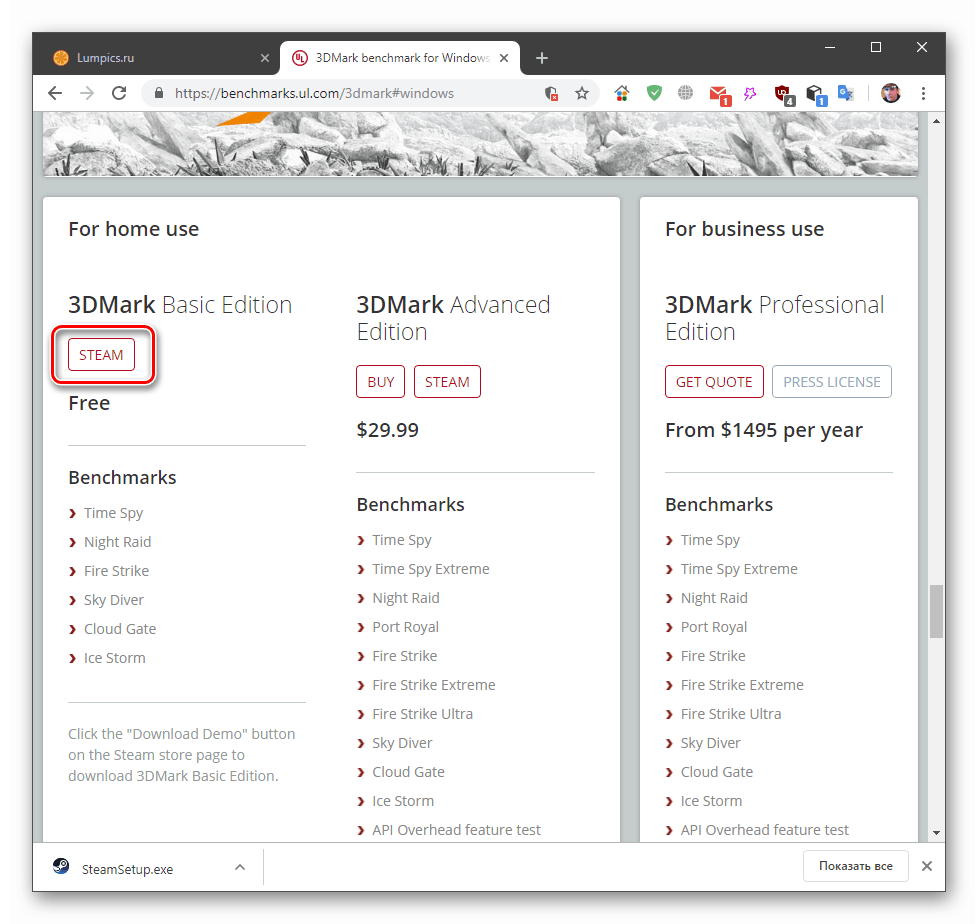This screenshot has width=978, height=924.
Task: Click the 'From $1495 per year' price
Action: click(764, 430)
